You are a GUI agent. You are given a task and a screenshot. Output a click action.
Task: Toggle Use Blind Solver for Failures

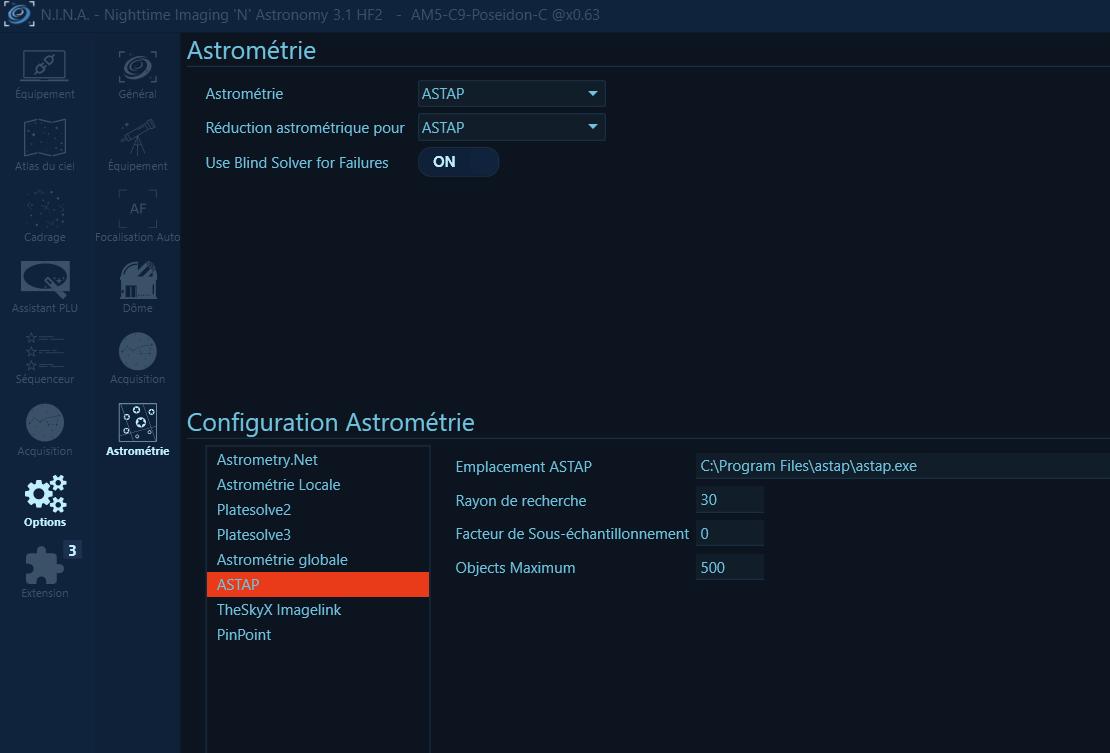click(458, 162)
